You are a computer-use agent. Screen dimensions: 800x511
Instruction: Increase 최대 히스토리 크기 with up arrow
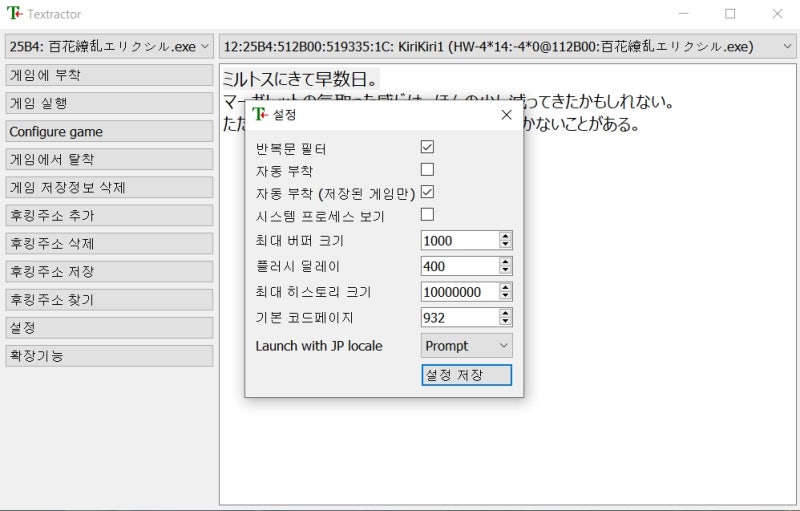[505, 288]
